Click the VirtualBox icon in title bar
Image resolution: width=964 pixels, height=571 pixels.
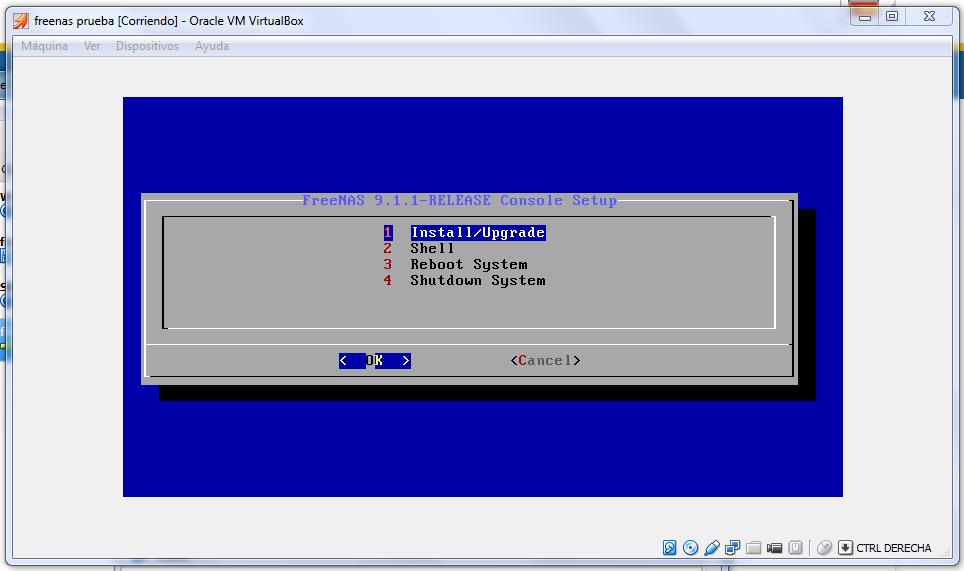(x=20, y=20)
